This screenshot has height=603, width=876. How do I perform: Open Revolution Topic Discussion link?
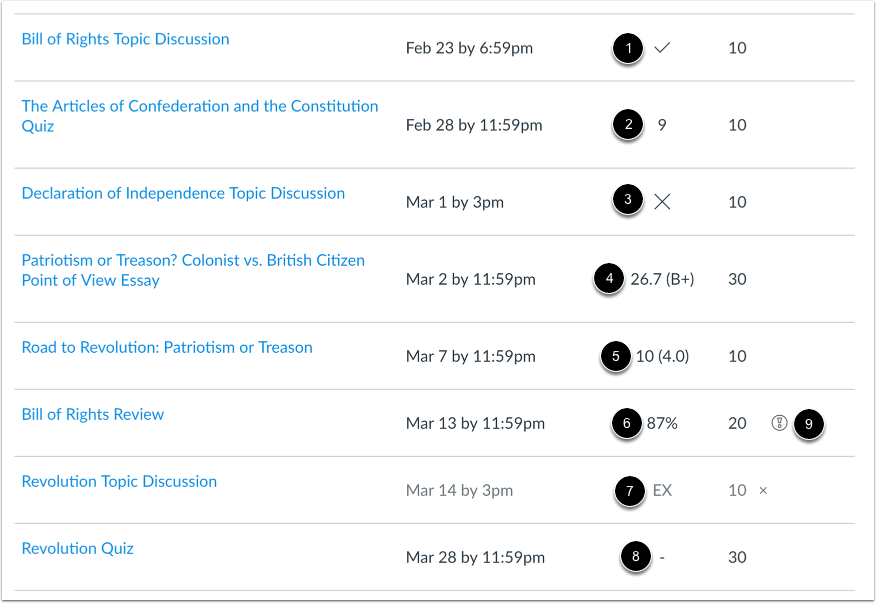(x=119, y=482)
